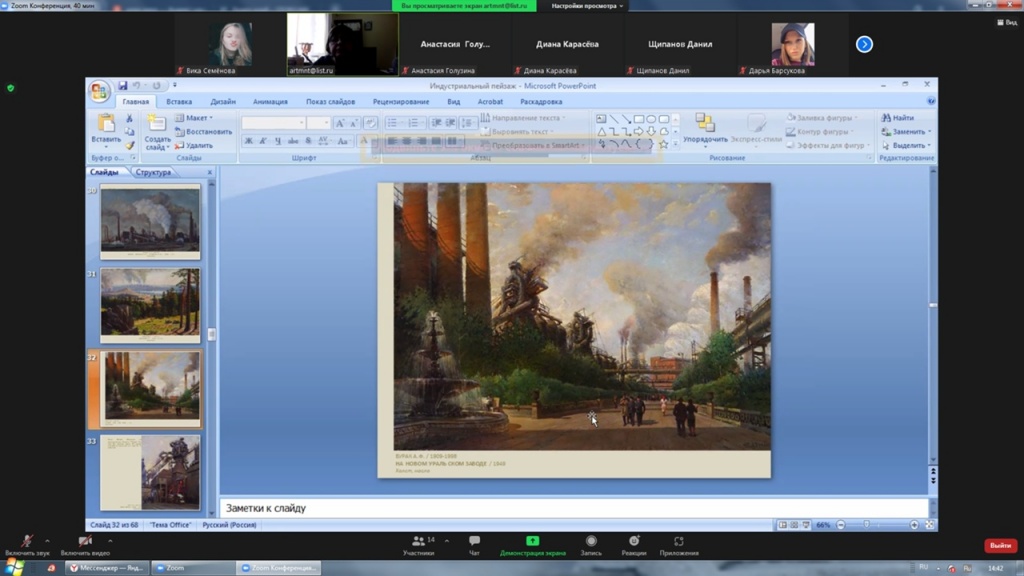
Task: Expand video options arrow beside camera
Action: point(109,539)
